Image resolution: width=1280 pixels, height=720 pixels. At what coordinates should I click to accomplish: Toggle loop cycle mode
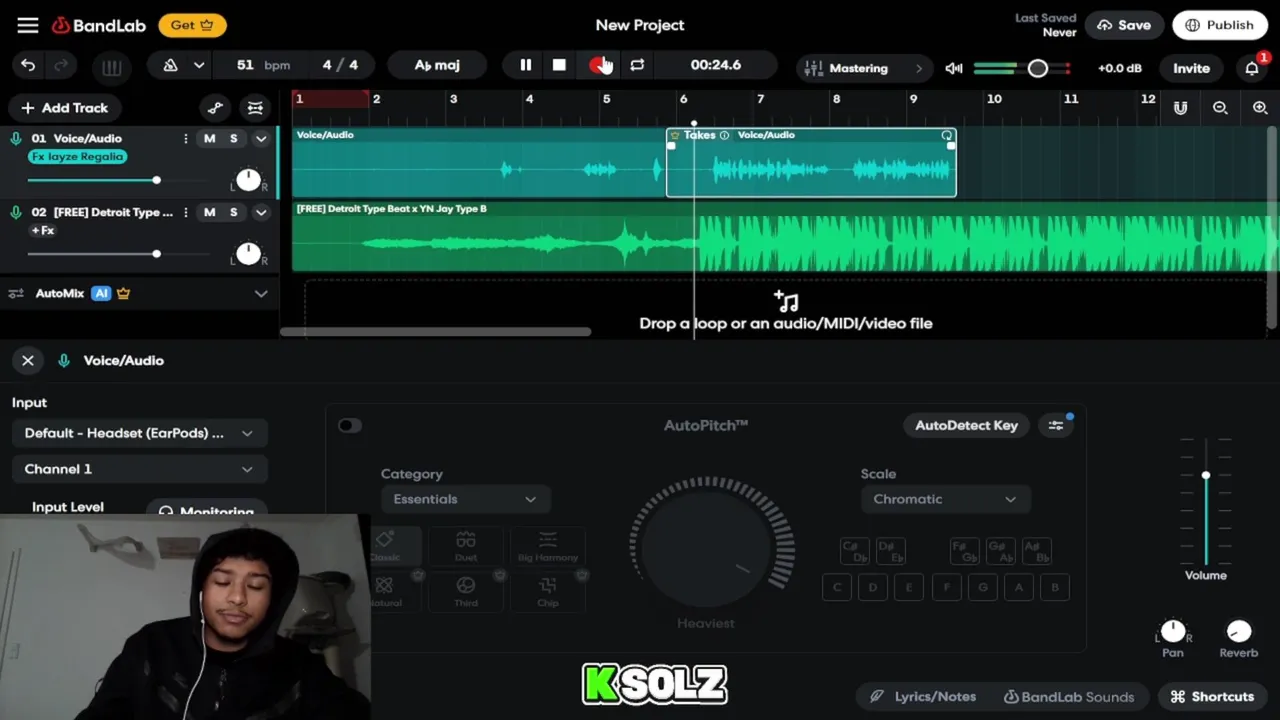[x=637, y=65]
